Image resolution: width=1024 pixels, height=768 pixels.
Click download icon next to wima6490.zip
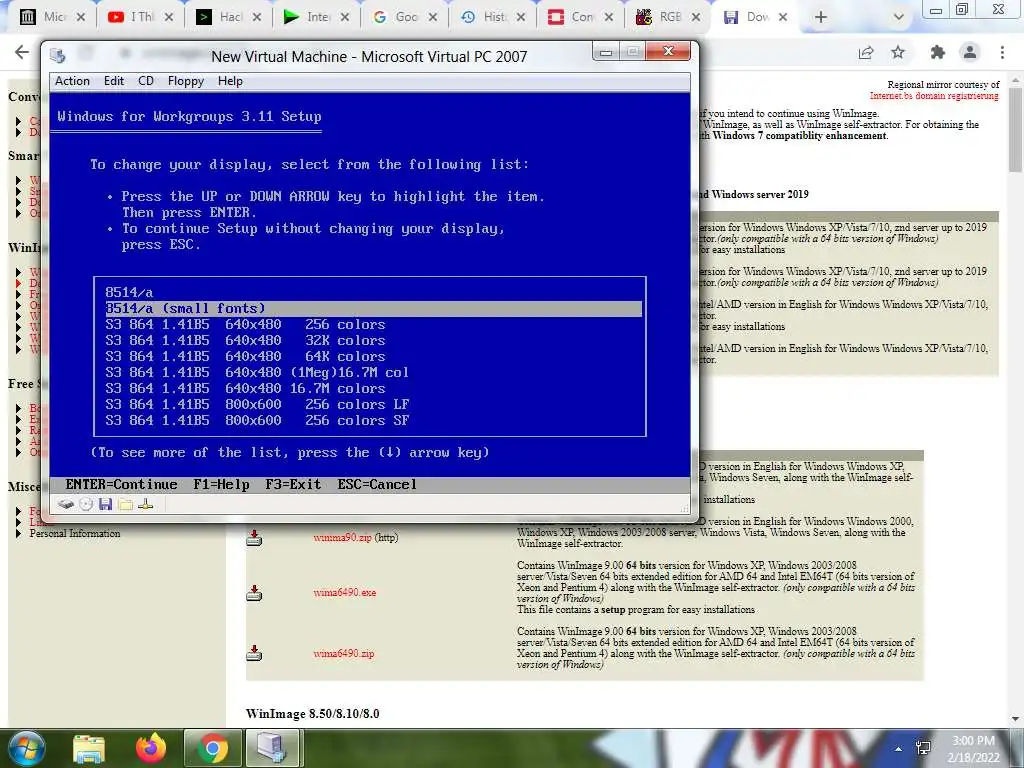point(254,653)
